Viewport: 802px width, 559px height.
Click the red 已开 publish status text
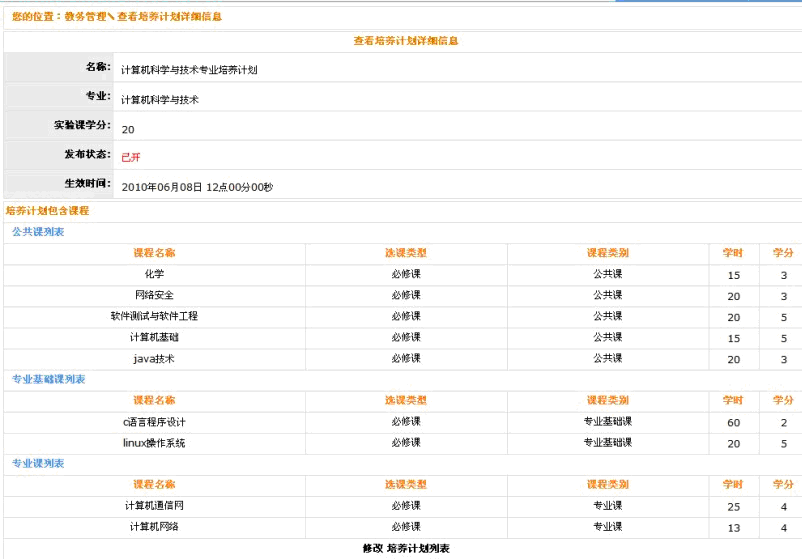131,158
